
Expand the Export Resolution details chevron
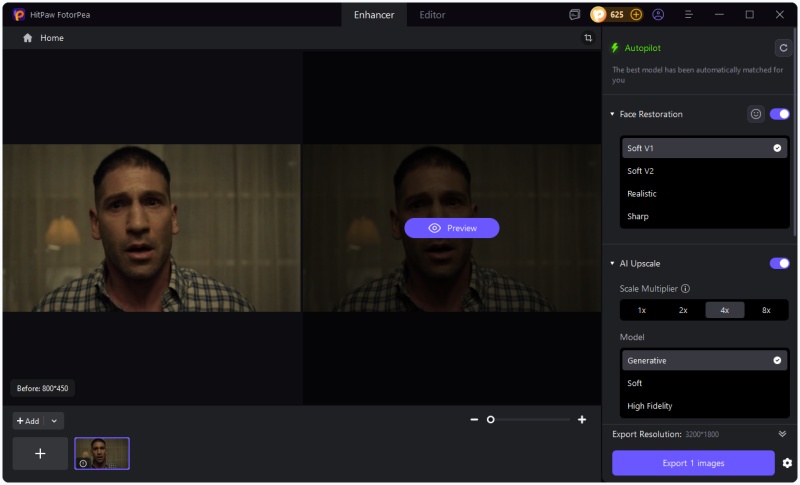[782, 434]
